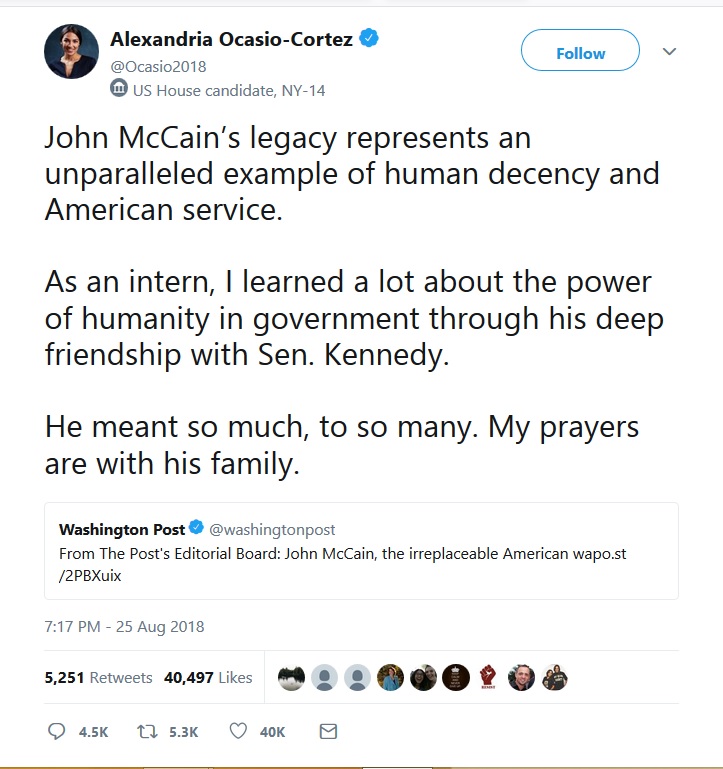Open the tweet options chevron dropdown
Image resolution: width=723 pixels, height=769 pixels.
click(670, 51)
